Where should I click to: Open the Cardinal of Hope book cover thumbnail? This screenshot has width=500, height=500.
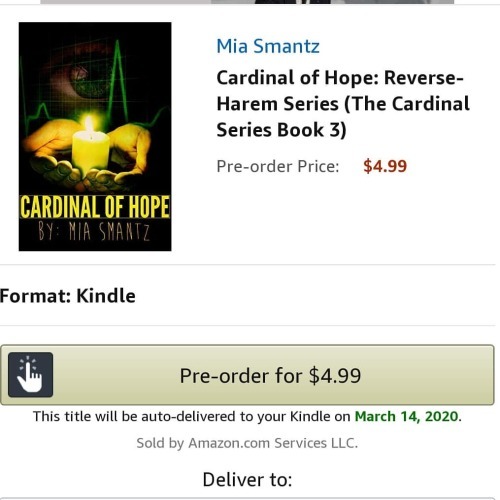tap(95, 137)
